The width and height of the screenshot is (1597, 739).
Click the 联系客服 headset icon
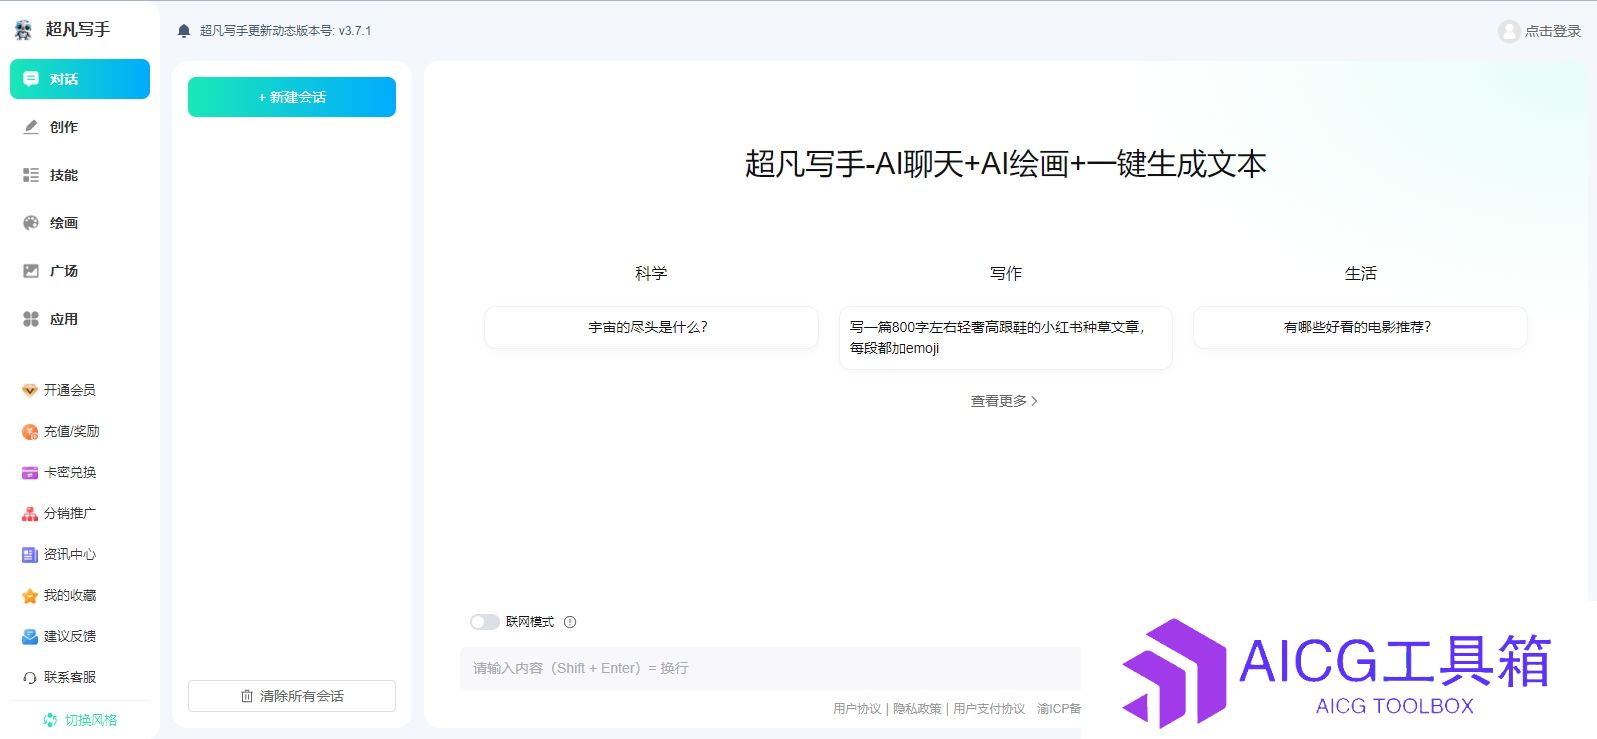(30, 678)
